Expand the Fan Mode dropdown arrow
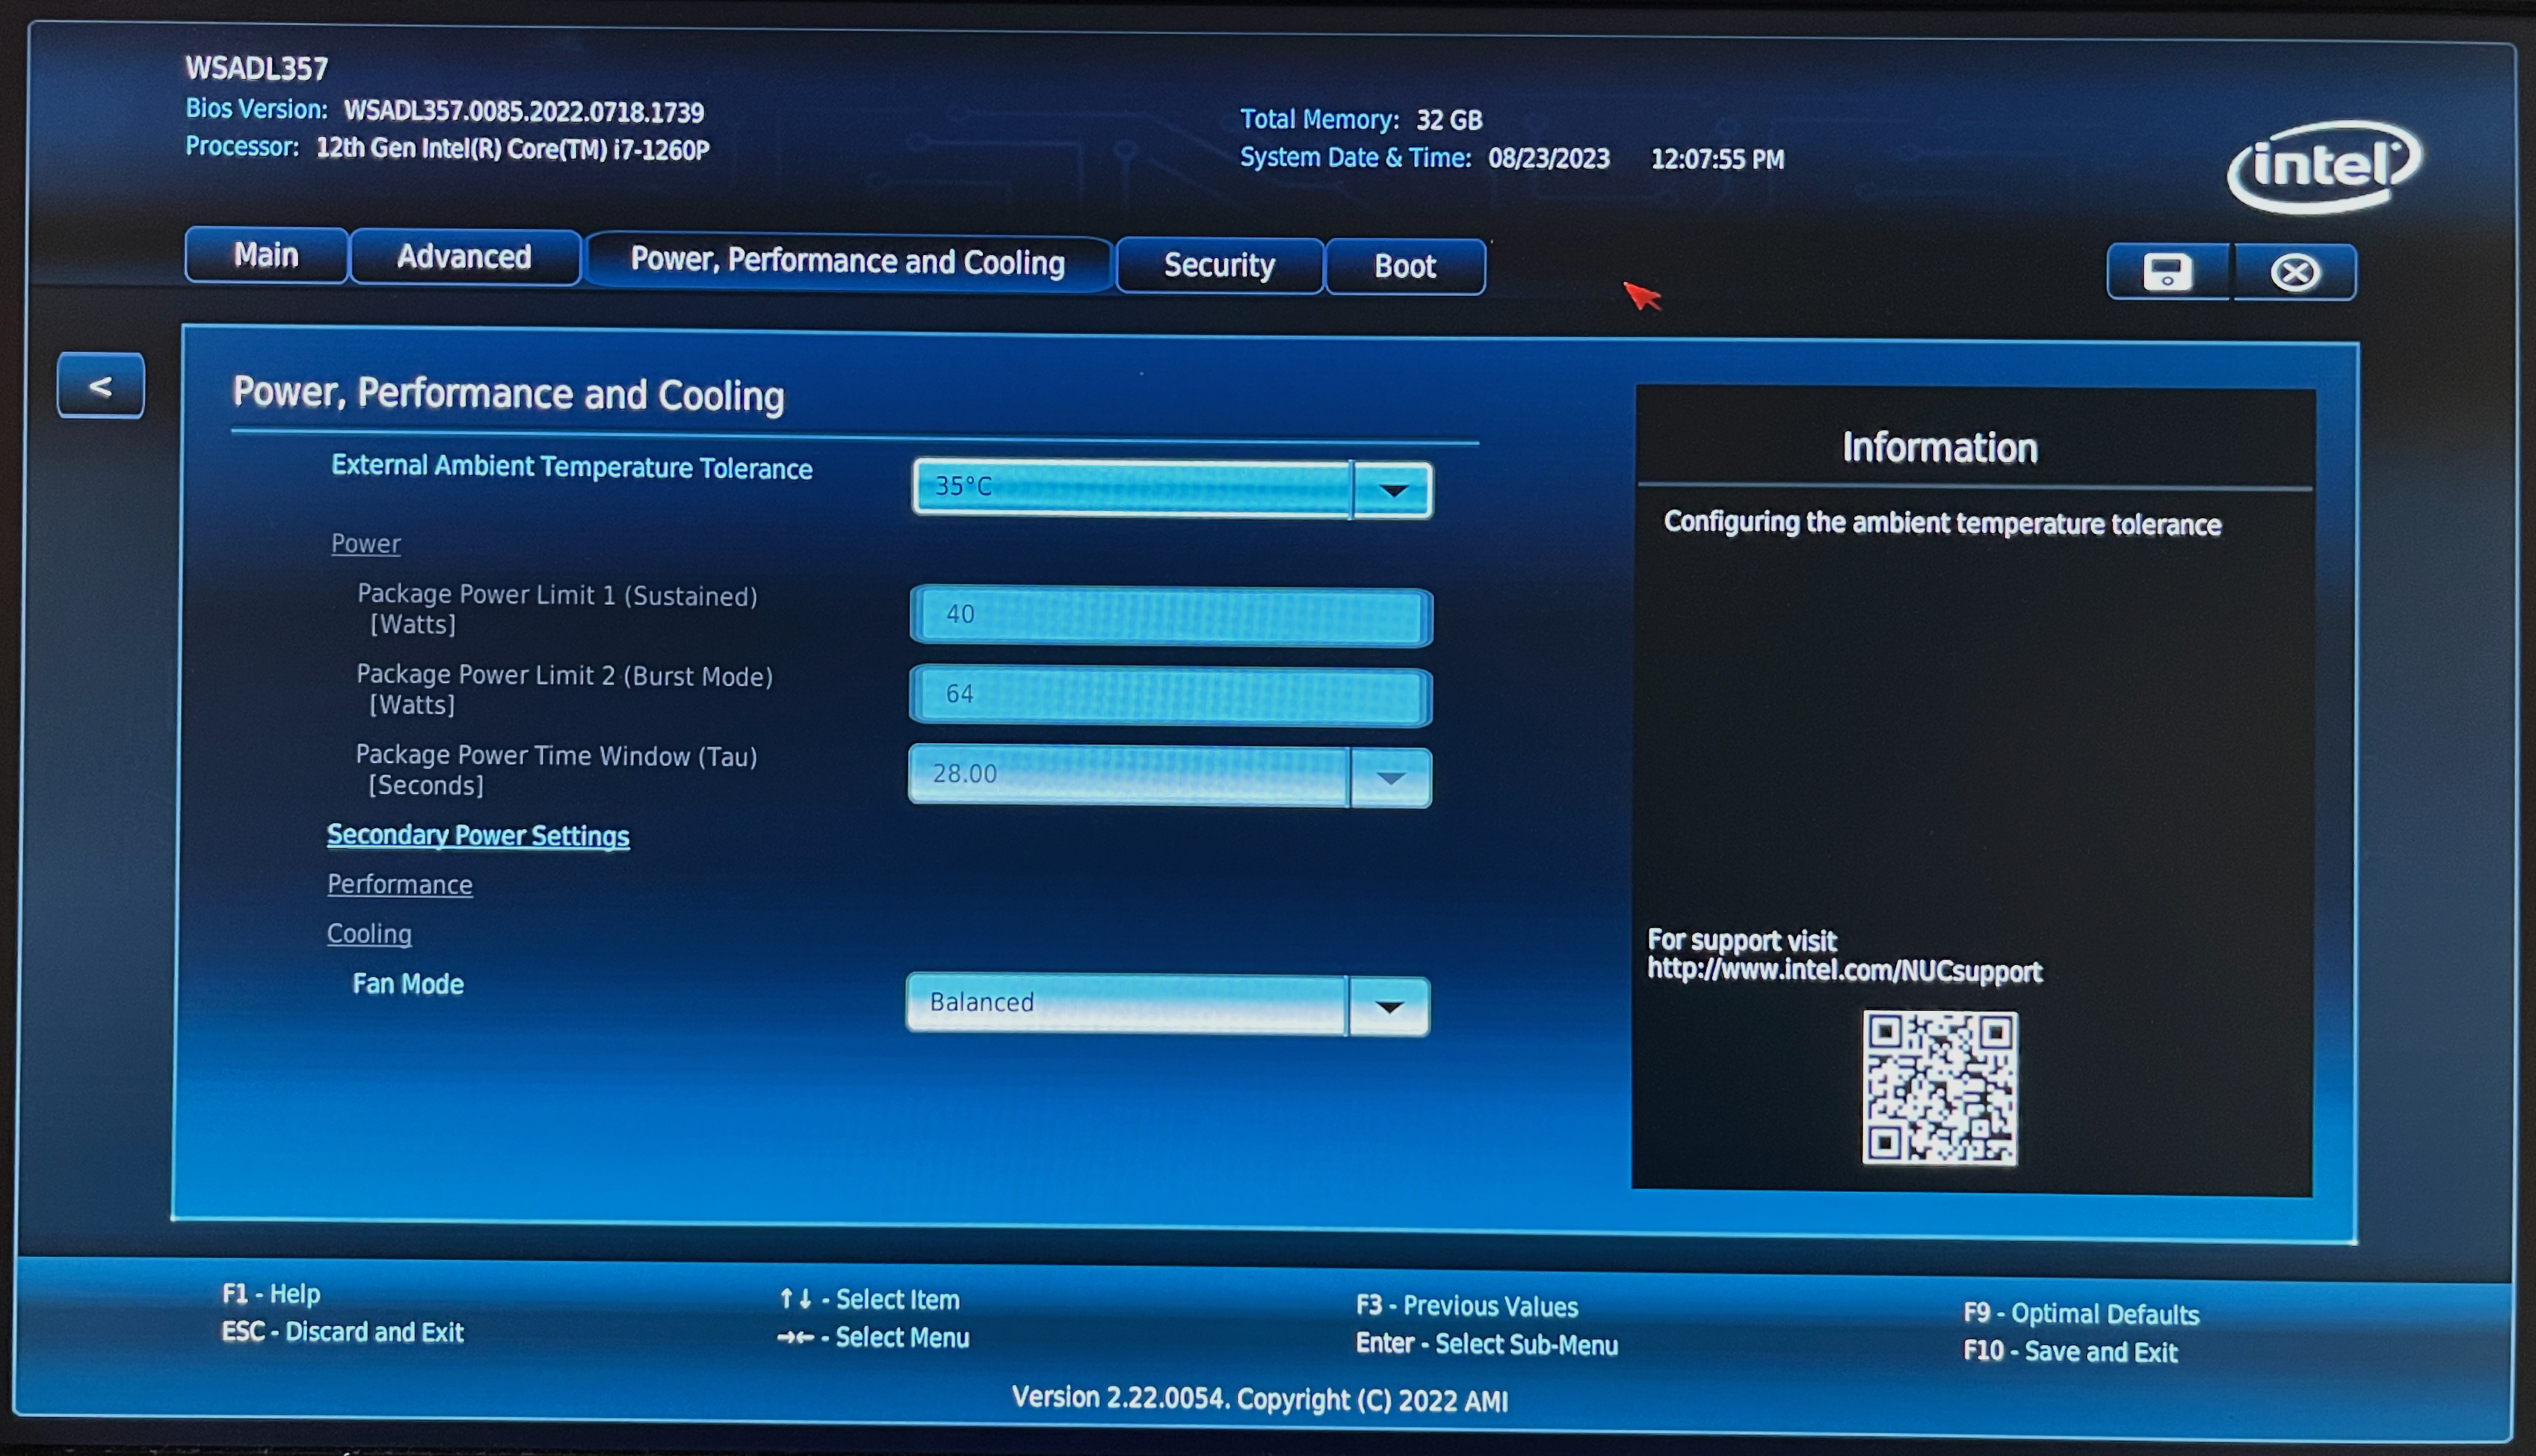 pyautogui.click(x=1388, y=1007)
